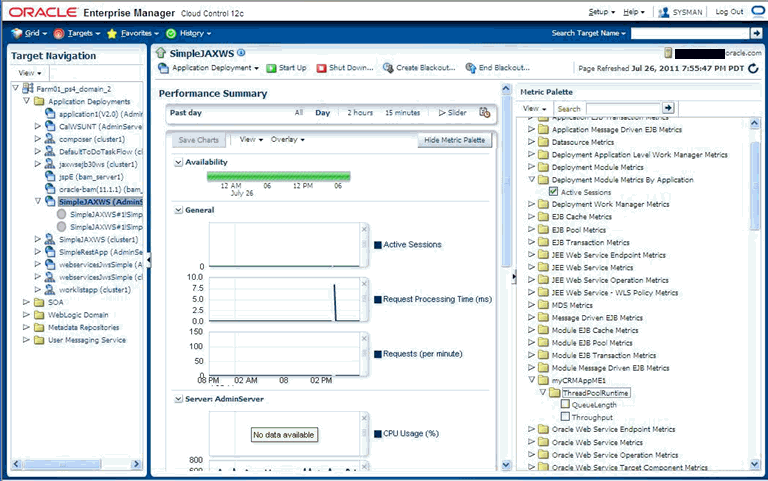Collapse the Metric Palette splitter arrow
This screenshot has width=768, height=481.
coord(513,277)
